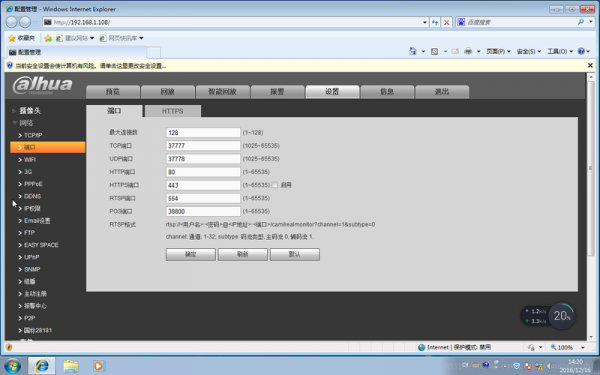
Task: Open Internet Explorer from the taskbar
Action: (x=42, y=366)
